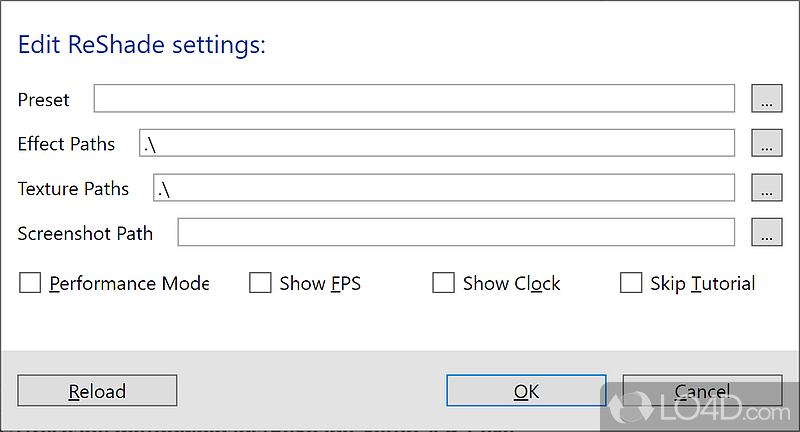Enable the Performance Mode checkbox
This screenshot has height=432, width=800.
tap(31, 283)
